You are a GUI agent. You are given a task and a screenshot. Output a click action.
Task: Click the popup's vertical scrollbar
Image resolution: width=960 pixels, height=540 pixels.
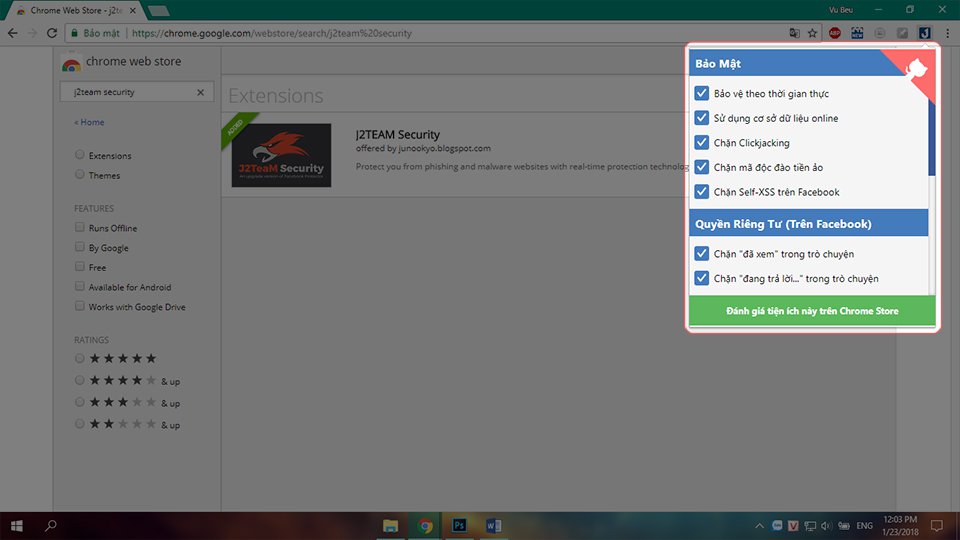tap(931, 138)
